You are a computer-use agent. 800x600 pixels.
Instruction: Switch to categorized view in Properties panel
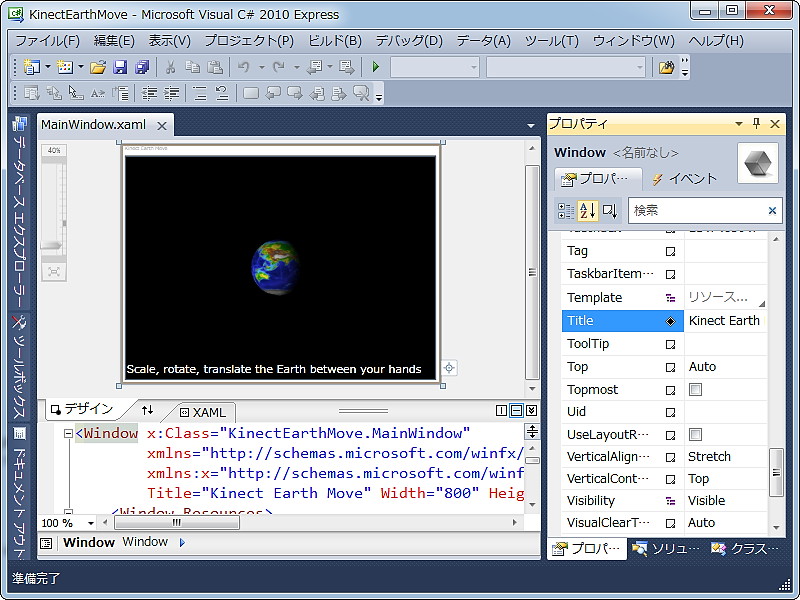(x=565, y=210)
